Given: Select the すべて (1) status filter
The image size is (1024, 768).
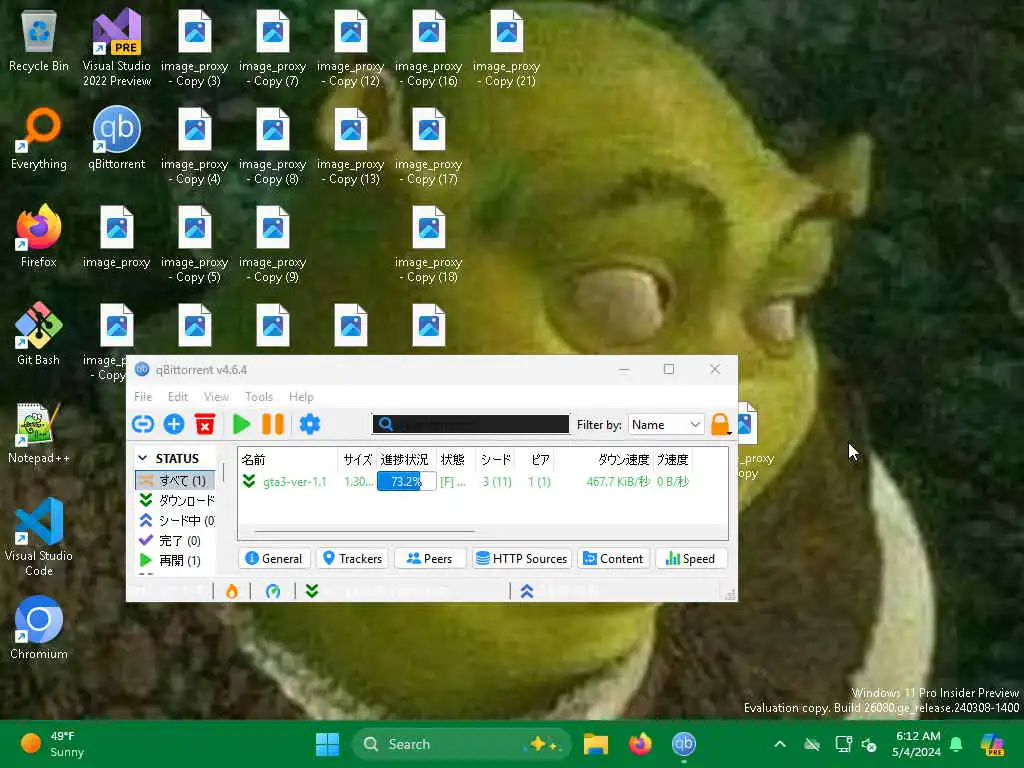Looking at the screenshot, I should 175,481.
